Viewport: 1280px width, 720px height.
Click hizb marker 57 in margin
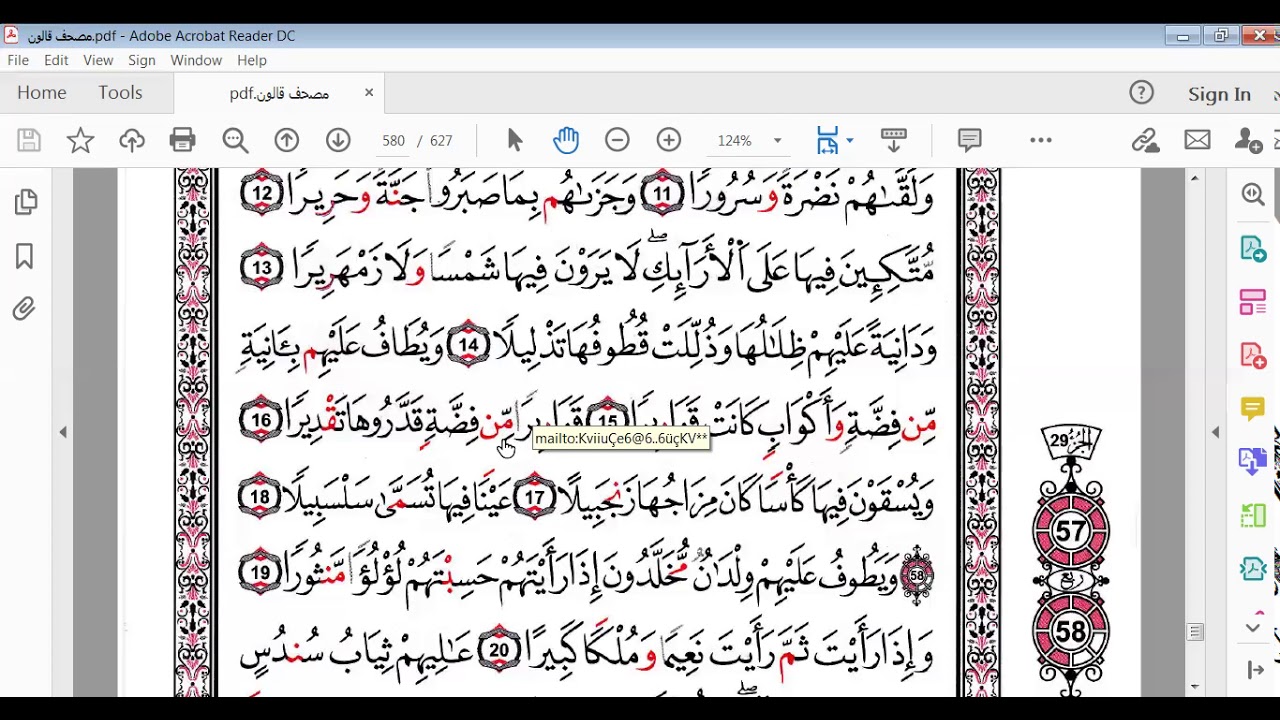pos(1071,530)
